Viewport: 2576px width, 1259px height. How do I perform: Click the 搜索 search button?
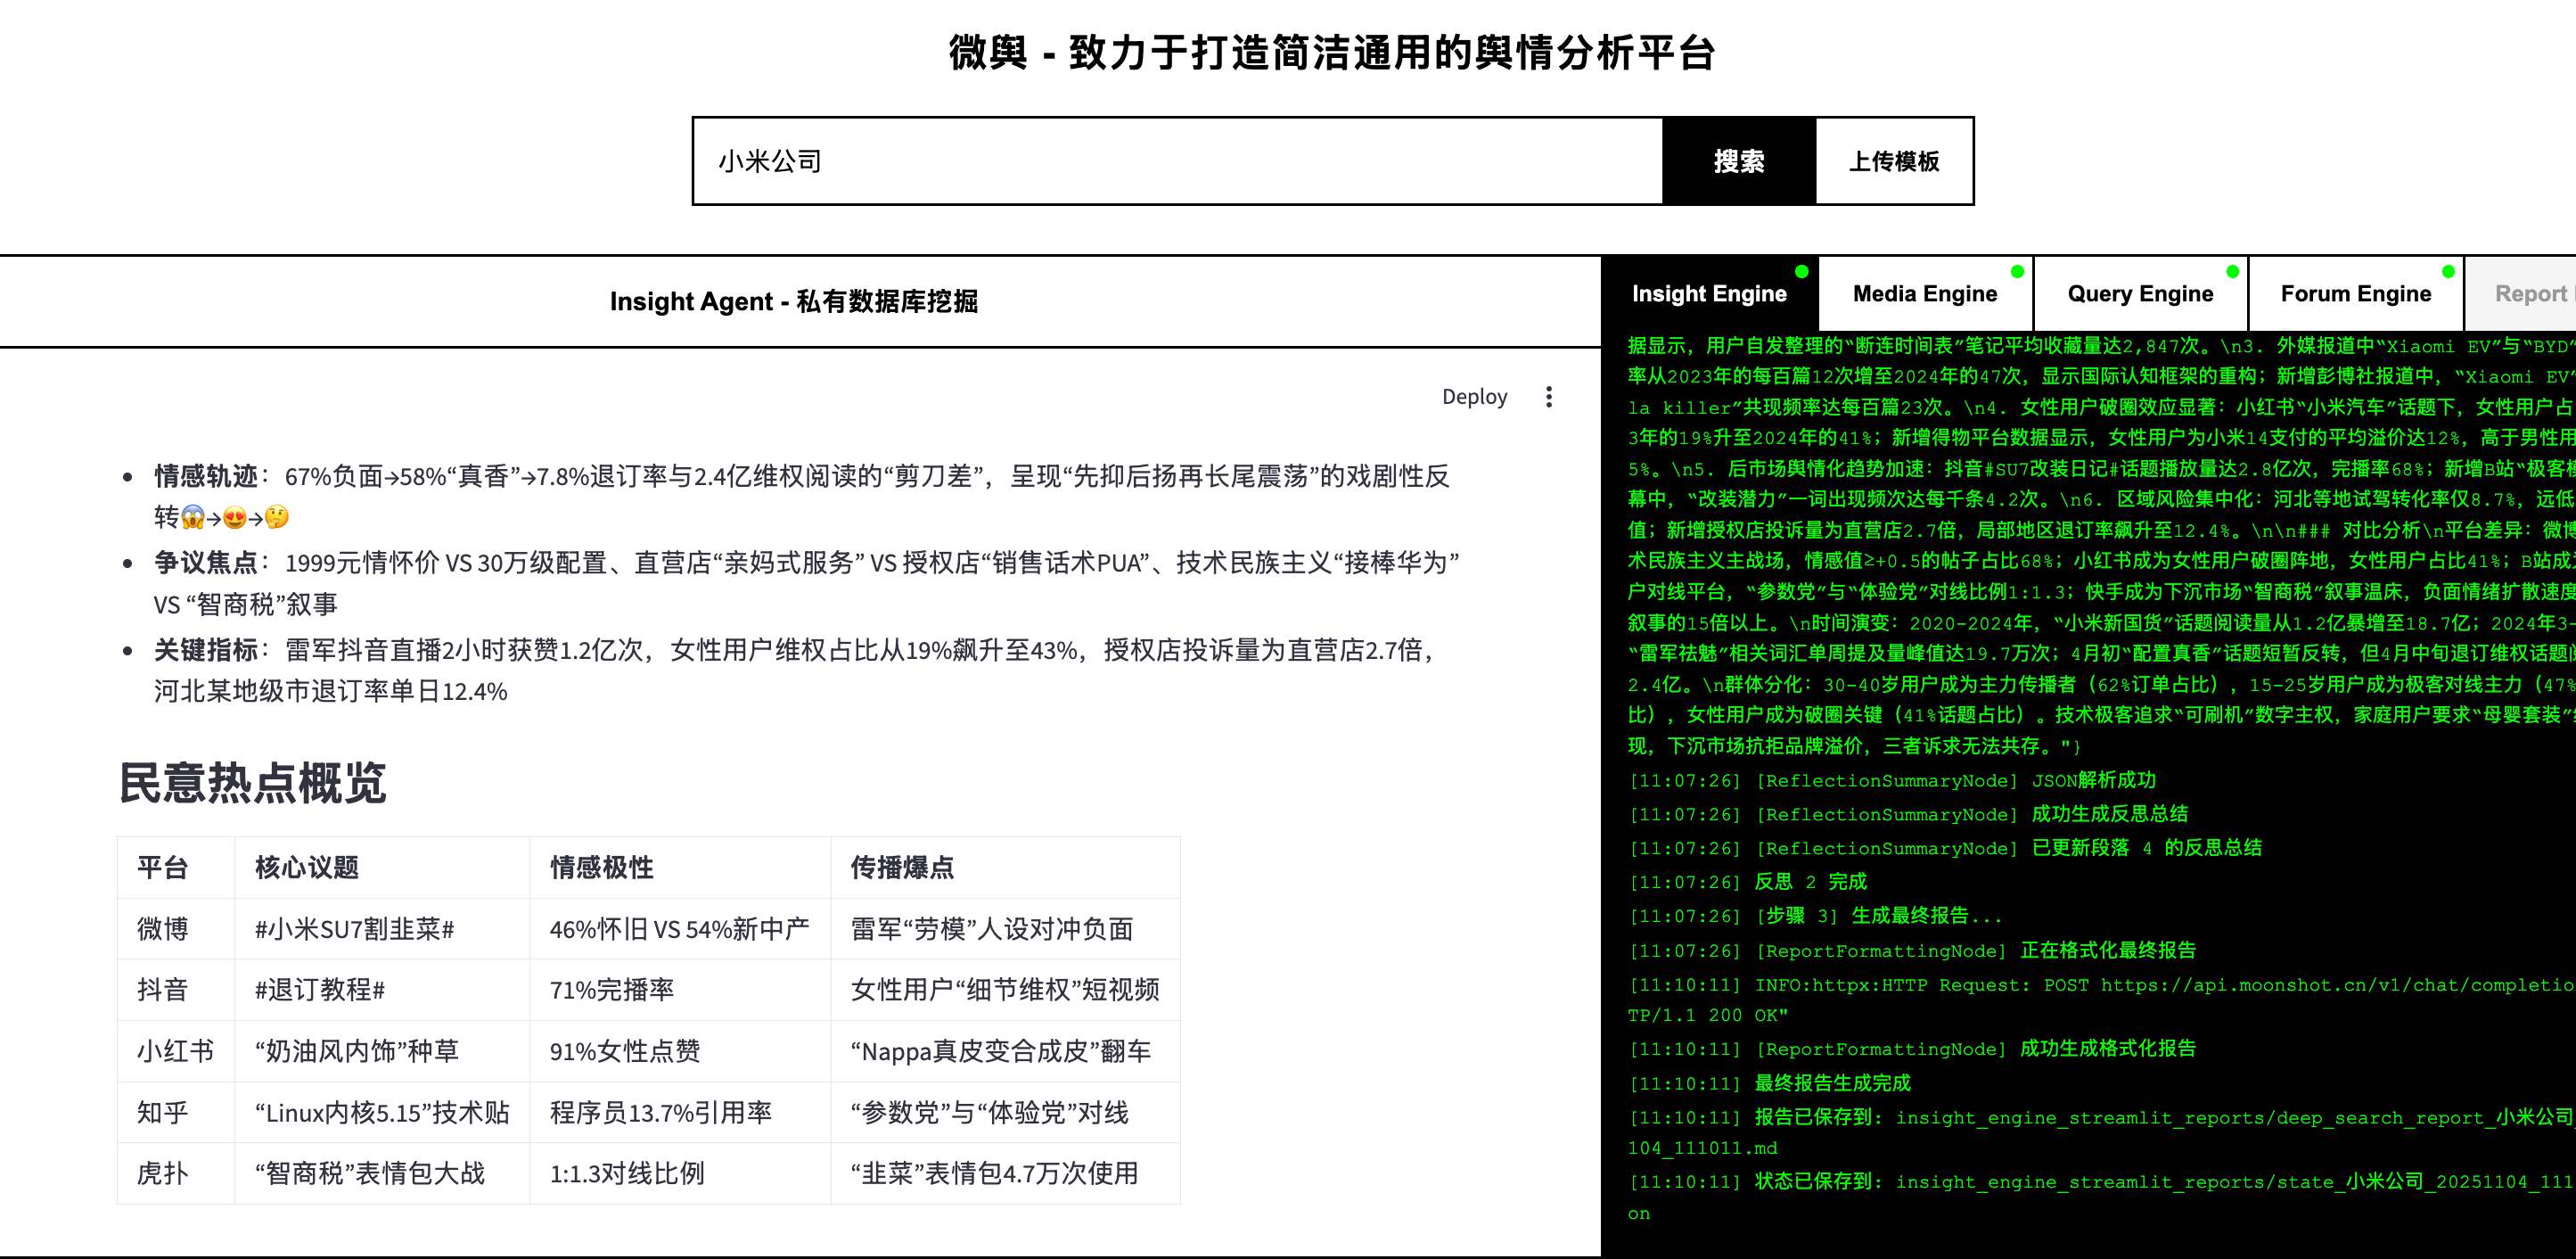pos(1739,161)
